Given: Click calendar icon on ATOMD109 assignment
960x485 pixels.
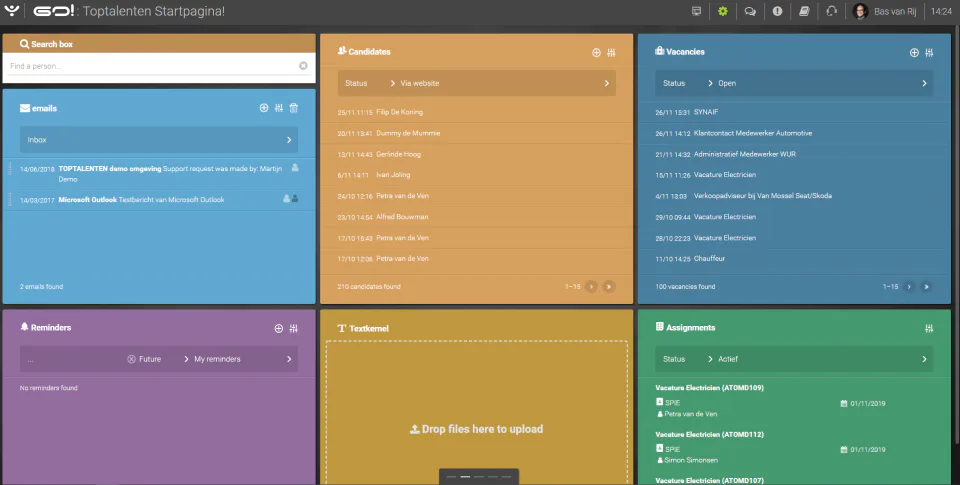Looking at the screenshot, I should [844, 404].
